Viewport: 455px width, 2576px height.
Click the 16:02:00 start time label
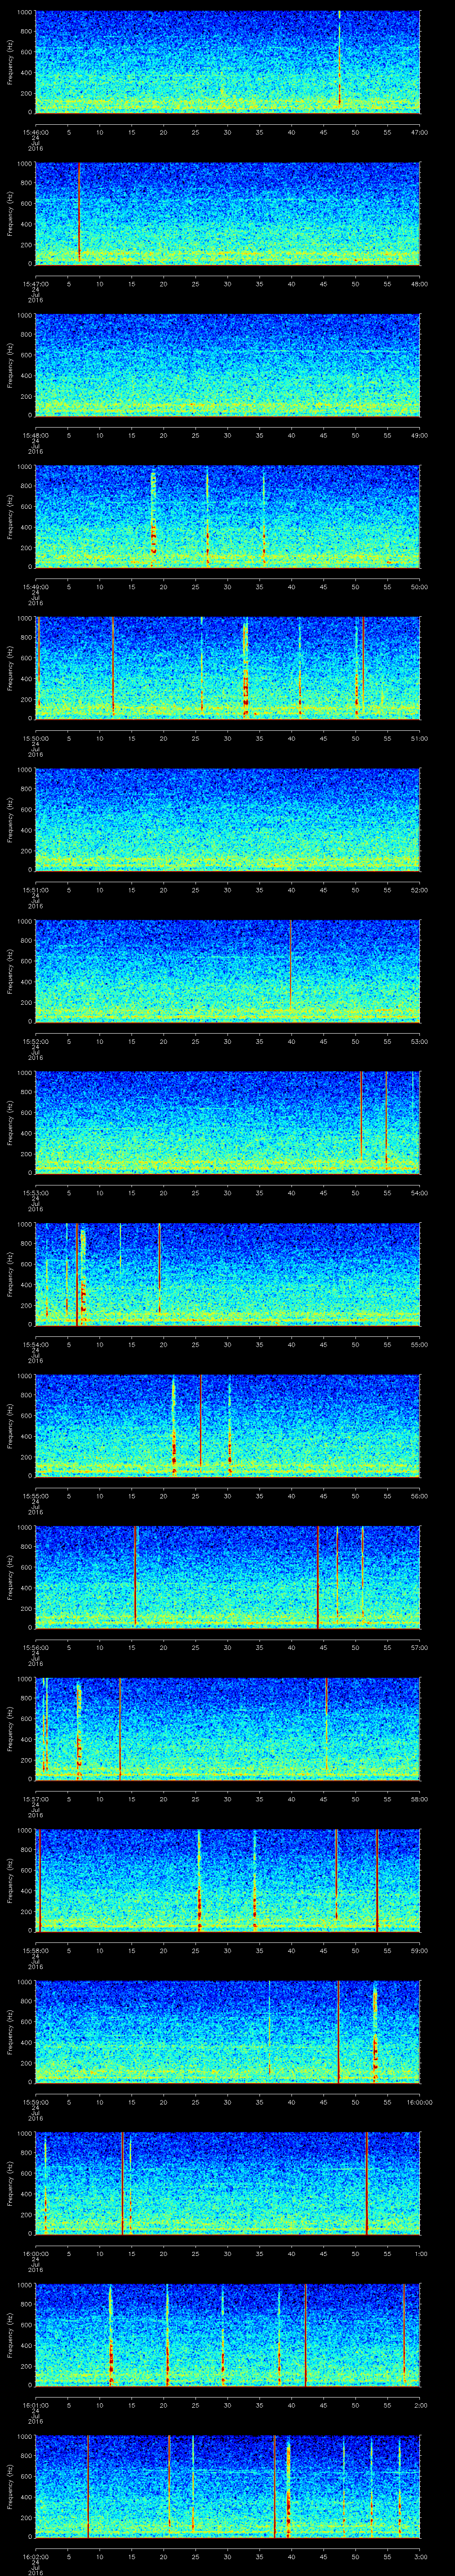pos(36,2556)
